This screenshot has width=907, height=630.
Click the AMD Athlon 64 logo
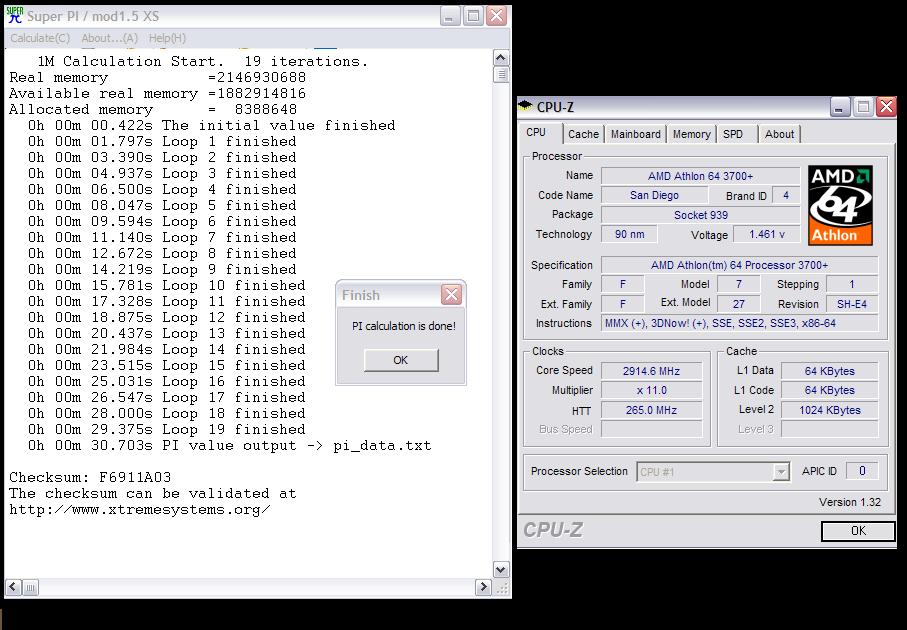840,205
